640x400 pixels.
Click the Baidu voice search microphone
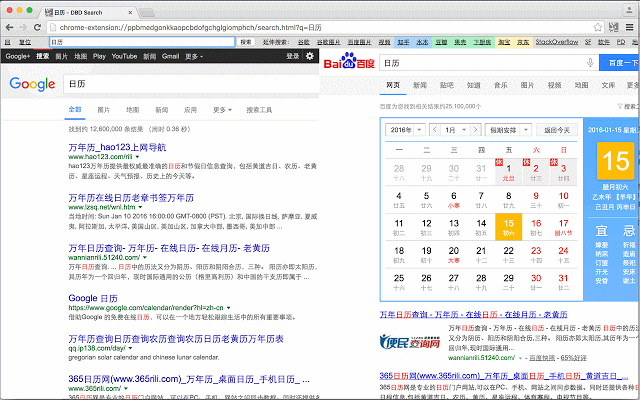tap(590, 63)
